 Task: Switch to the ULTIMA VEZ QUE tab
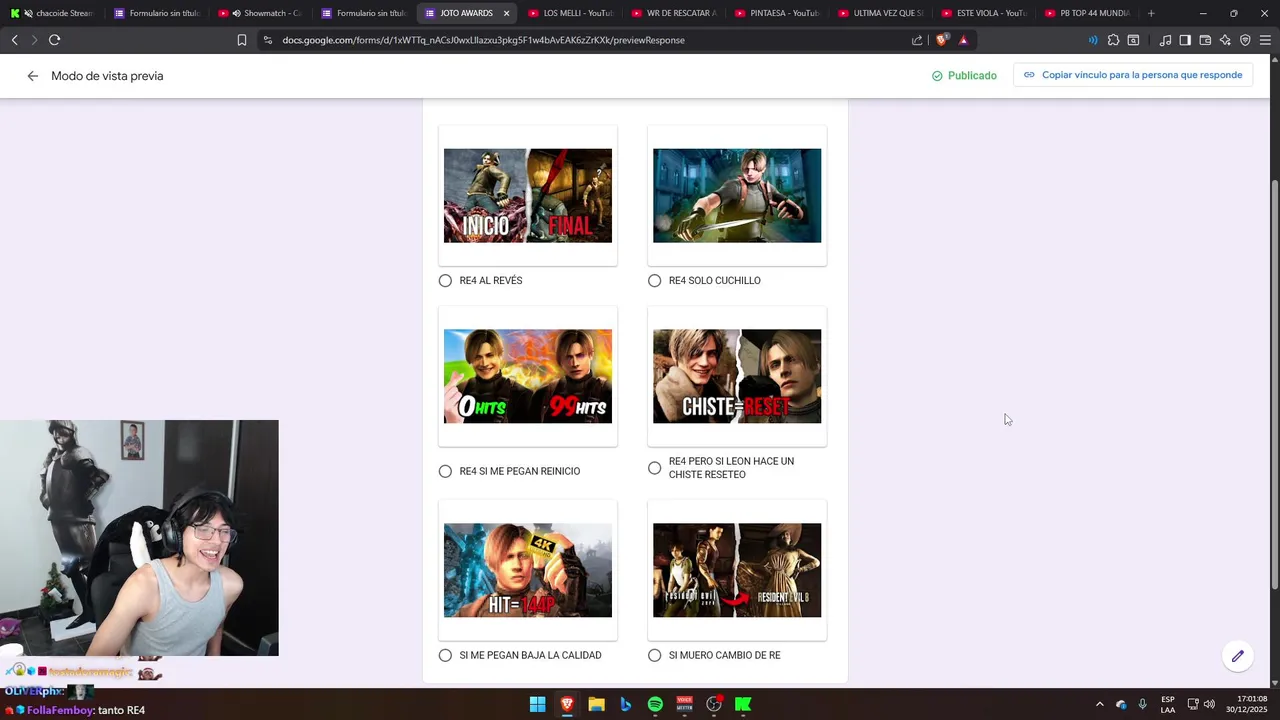(881, 13)
